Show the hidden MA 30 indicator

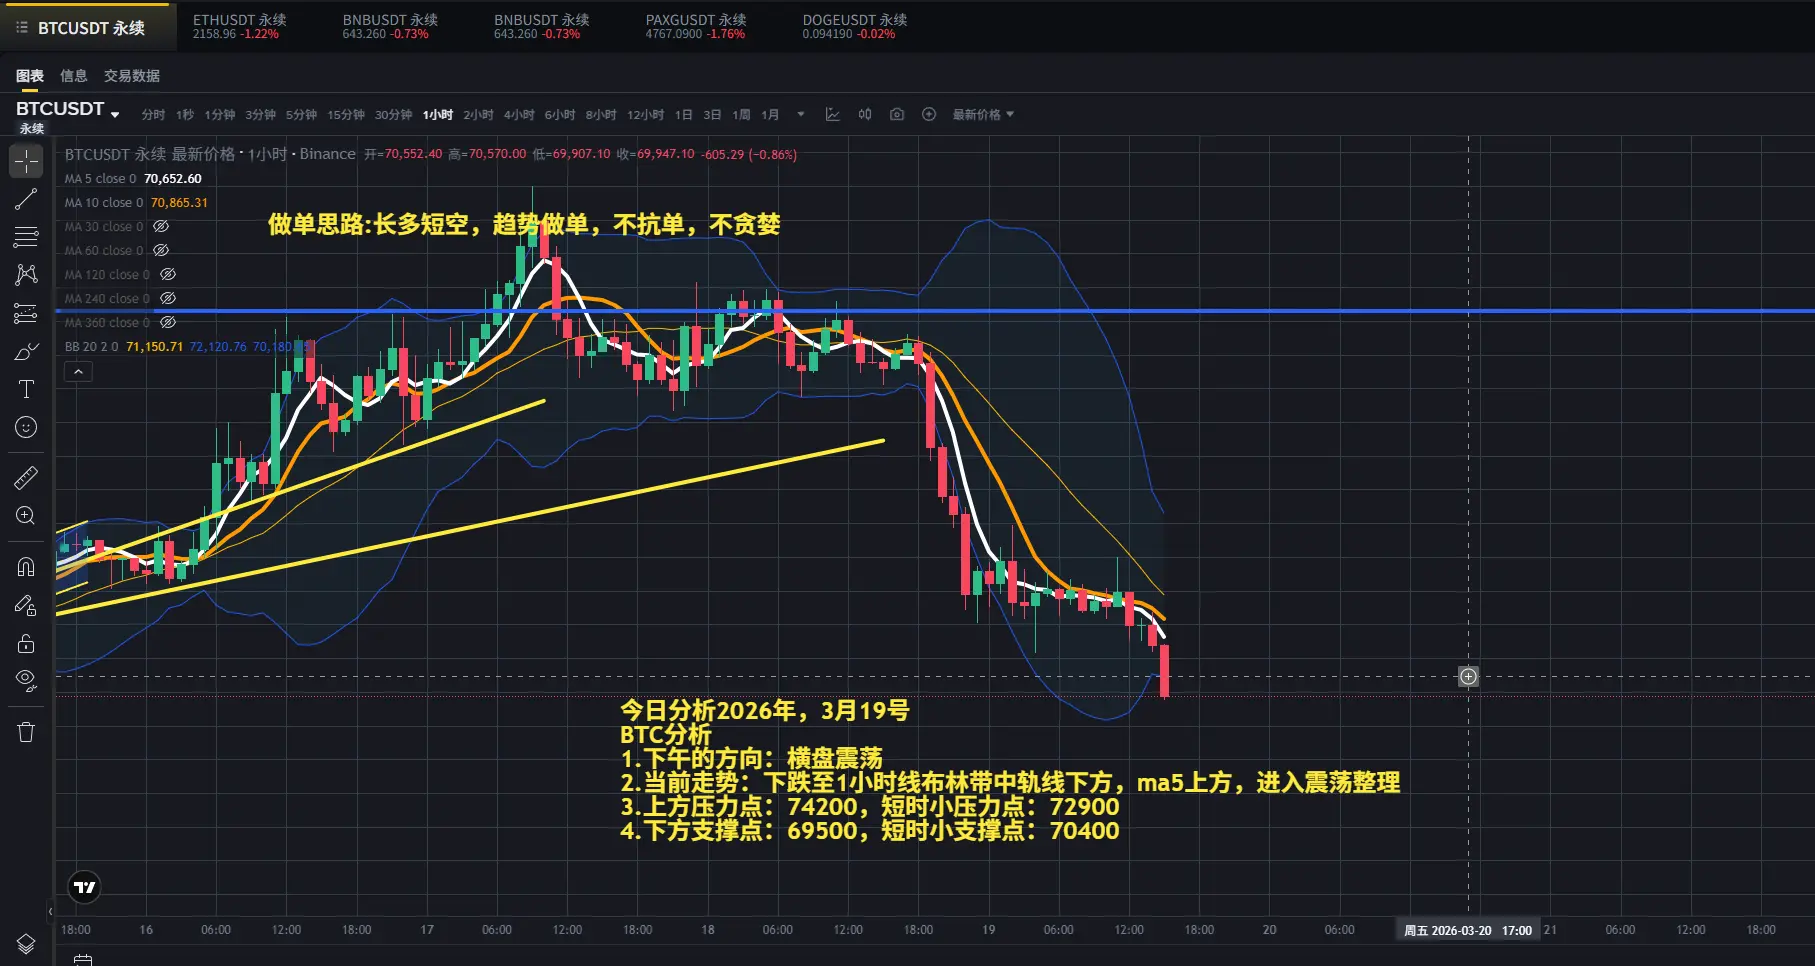coord(161,227)
